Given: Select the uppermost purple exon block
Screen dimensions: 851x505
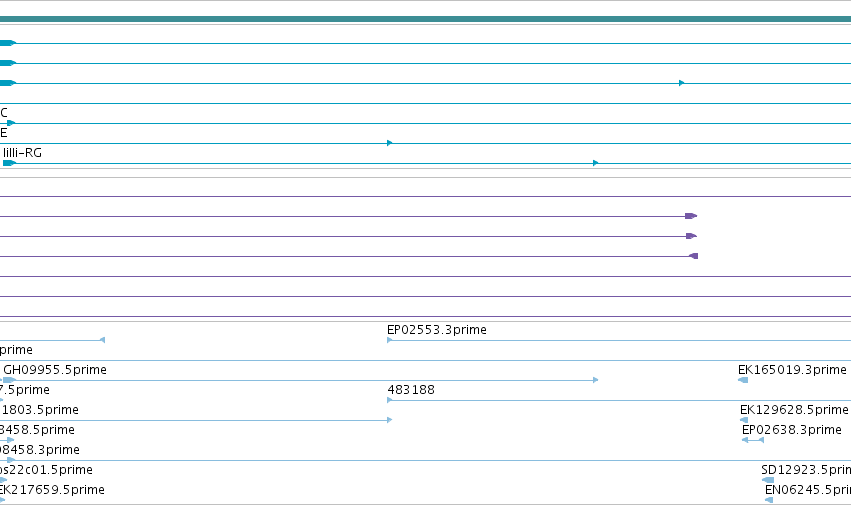Looking at the screenshot, I should pos(691,216).
